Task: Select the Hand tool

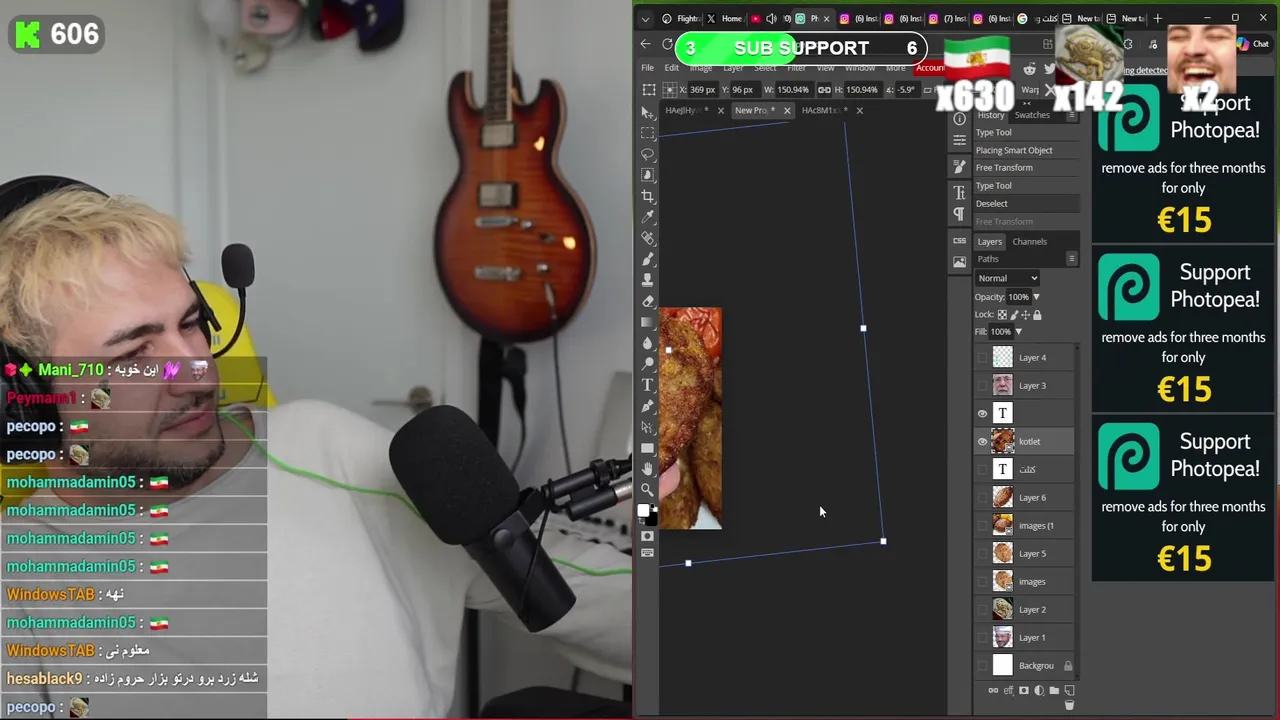Action: click(x=648, y=469)
